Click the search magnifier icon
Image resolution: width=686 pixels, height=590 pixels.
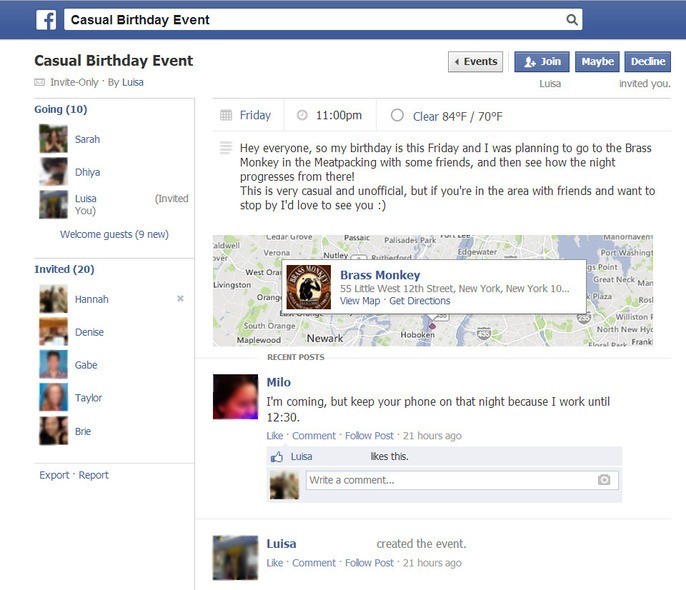[x=572, y=20]
